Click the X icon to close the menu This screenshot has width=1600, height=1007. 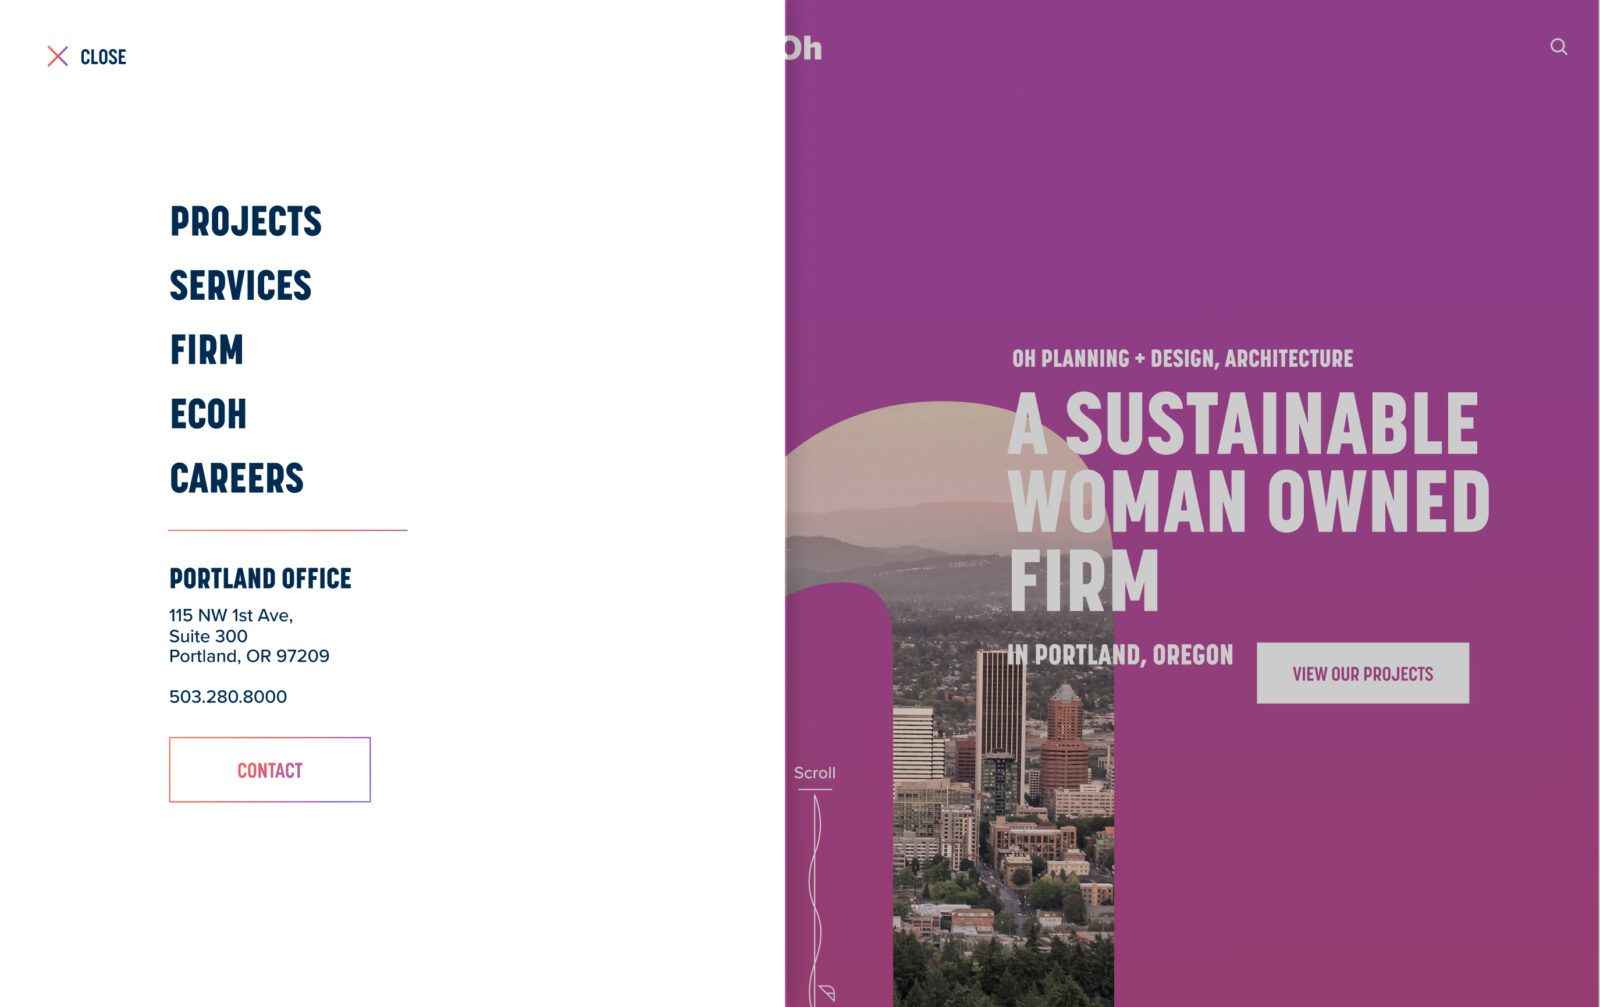[x=58, y=56]
